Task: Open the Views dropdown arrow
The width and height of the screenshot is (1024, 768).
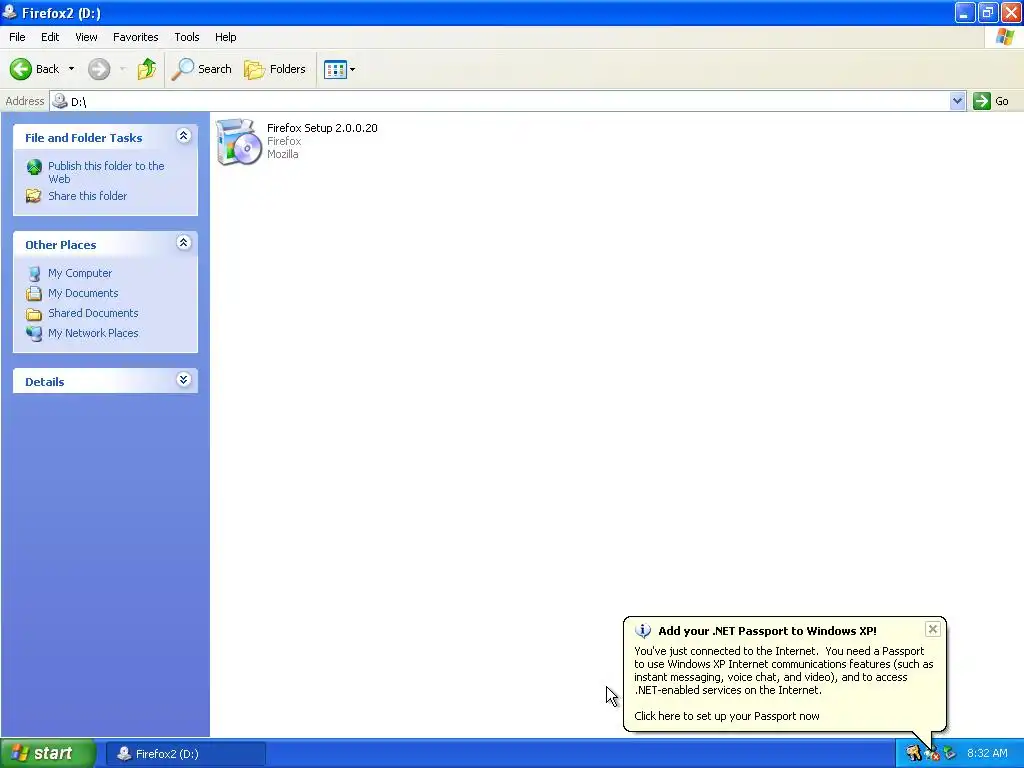Action: tap(353, 69)
